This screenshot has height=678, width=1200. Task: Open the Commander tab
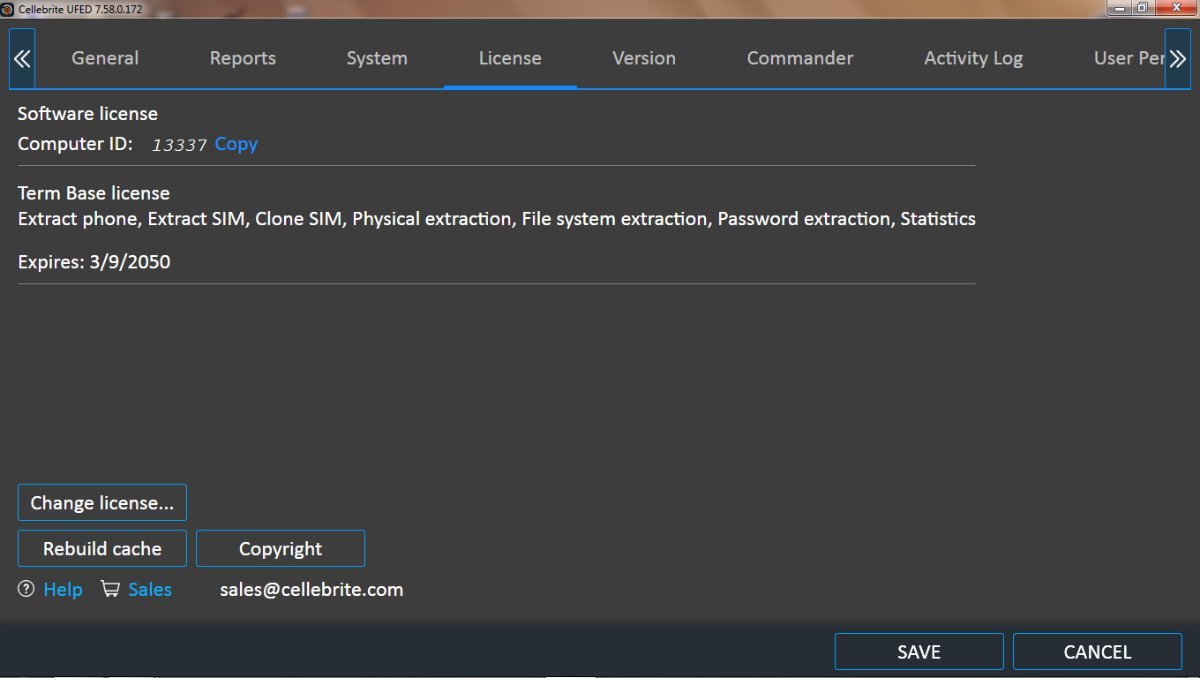(800, 58)
